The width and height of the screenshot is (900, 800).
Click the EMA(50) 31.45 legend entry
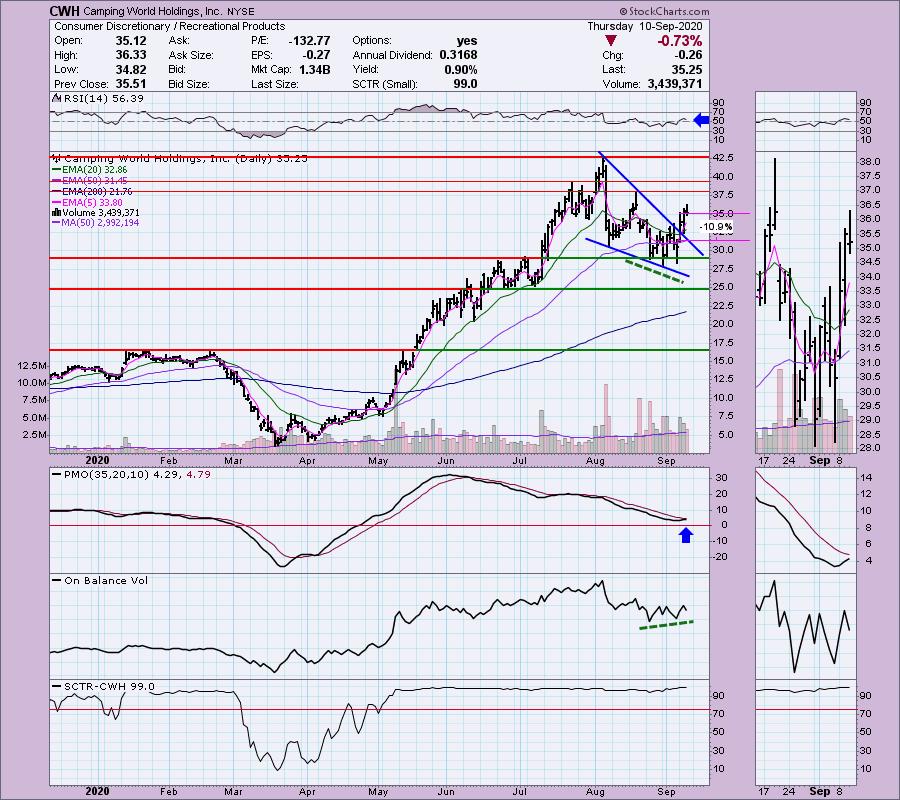pos(90,180)
